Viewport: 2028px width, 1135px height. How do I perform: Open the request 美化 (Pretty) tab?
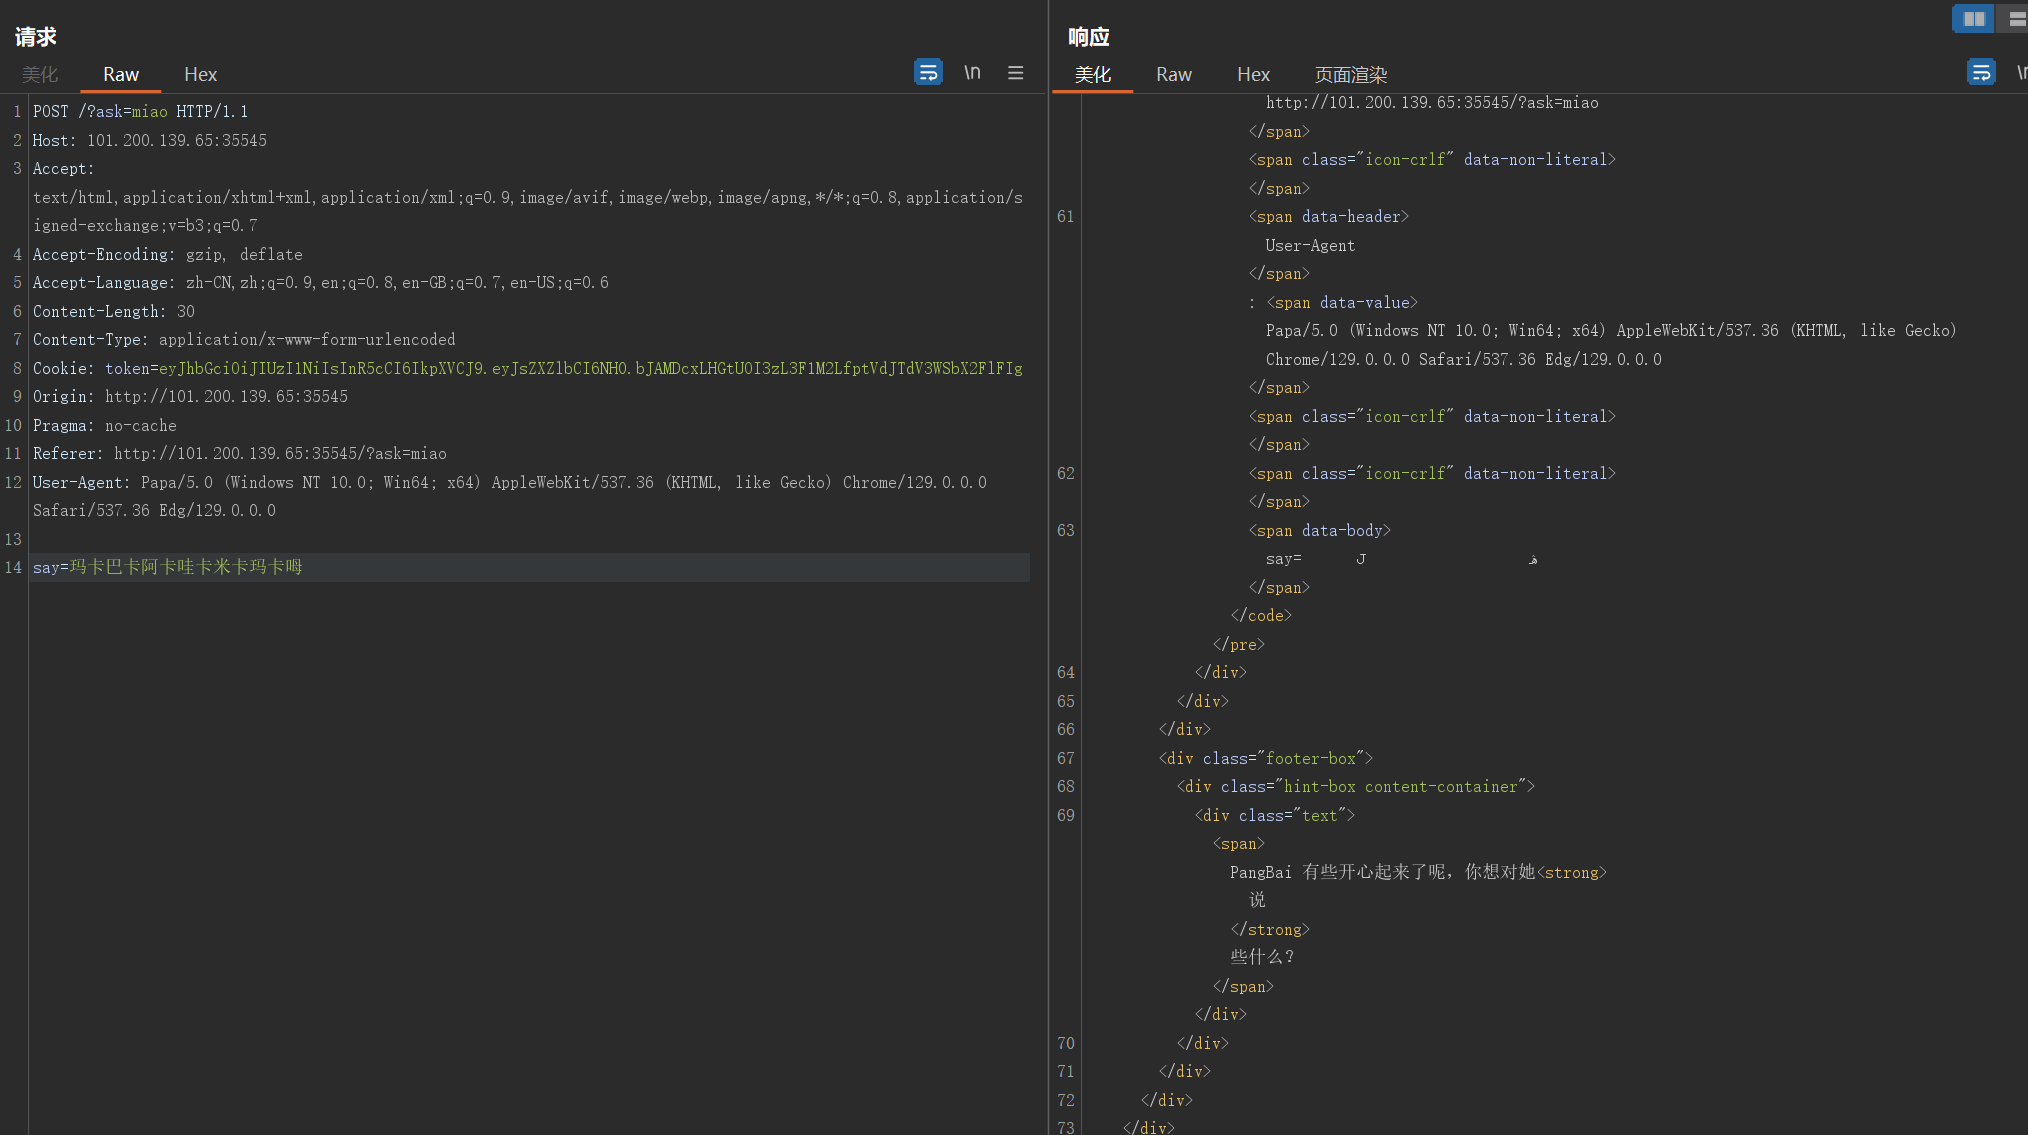(40, 74)
